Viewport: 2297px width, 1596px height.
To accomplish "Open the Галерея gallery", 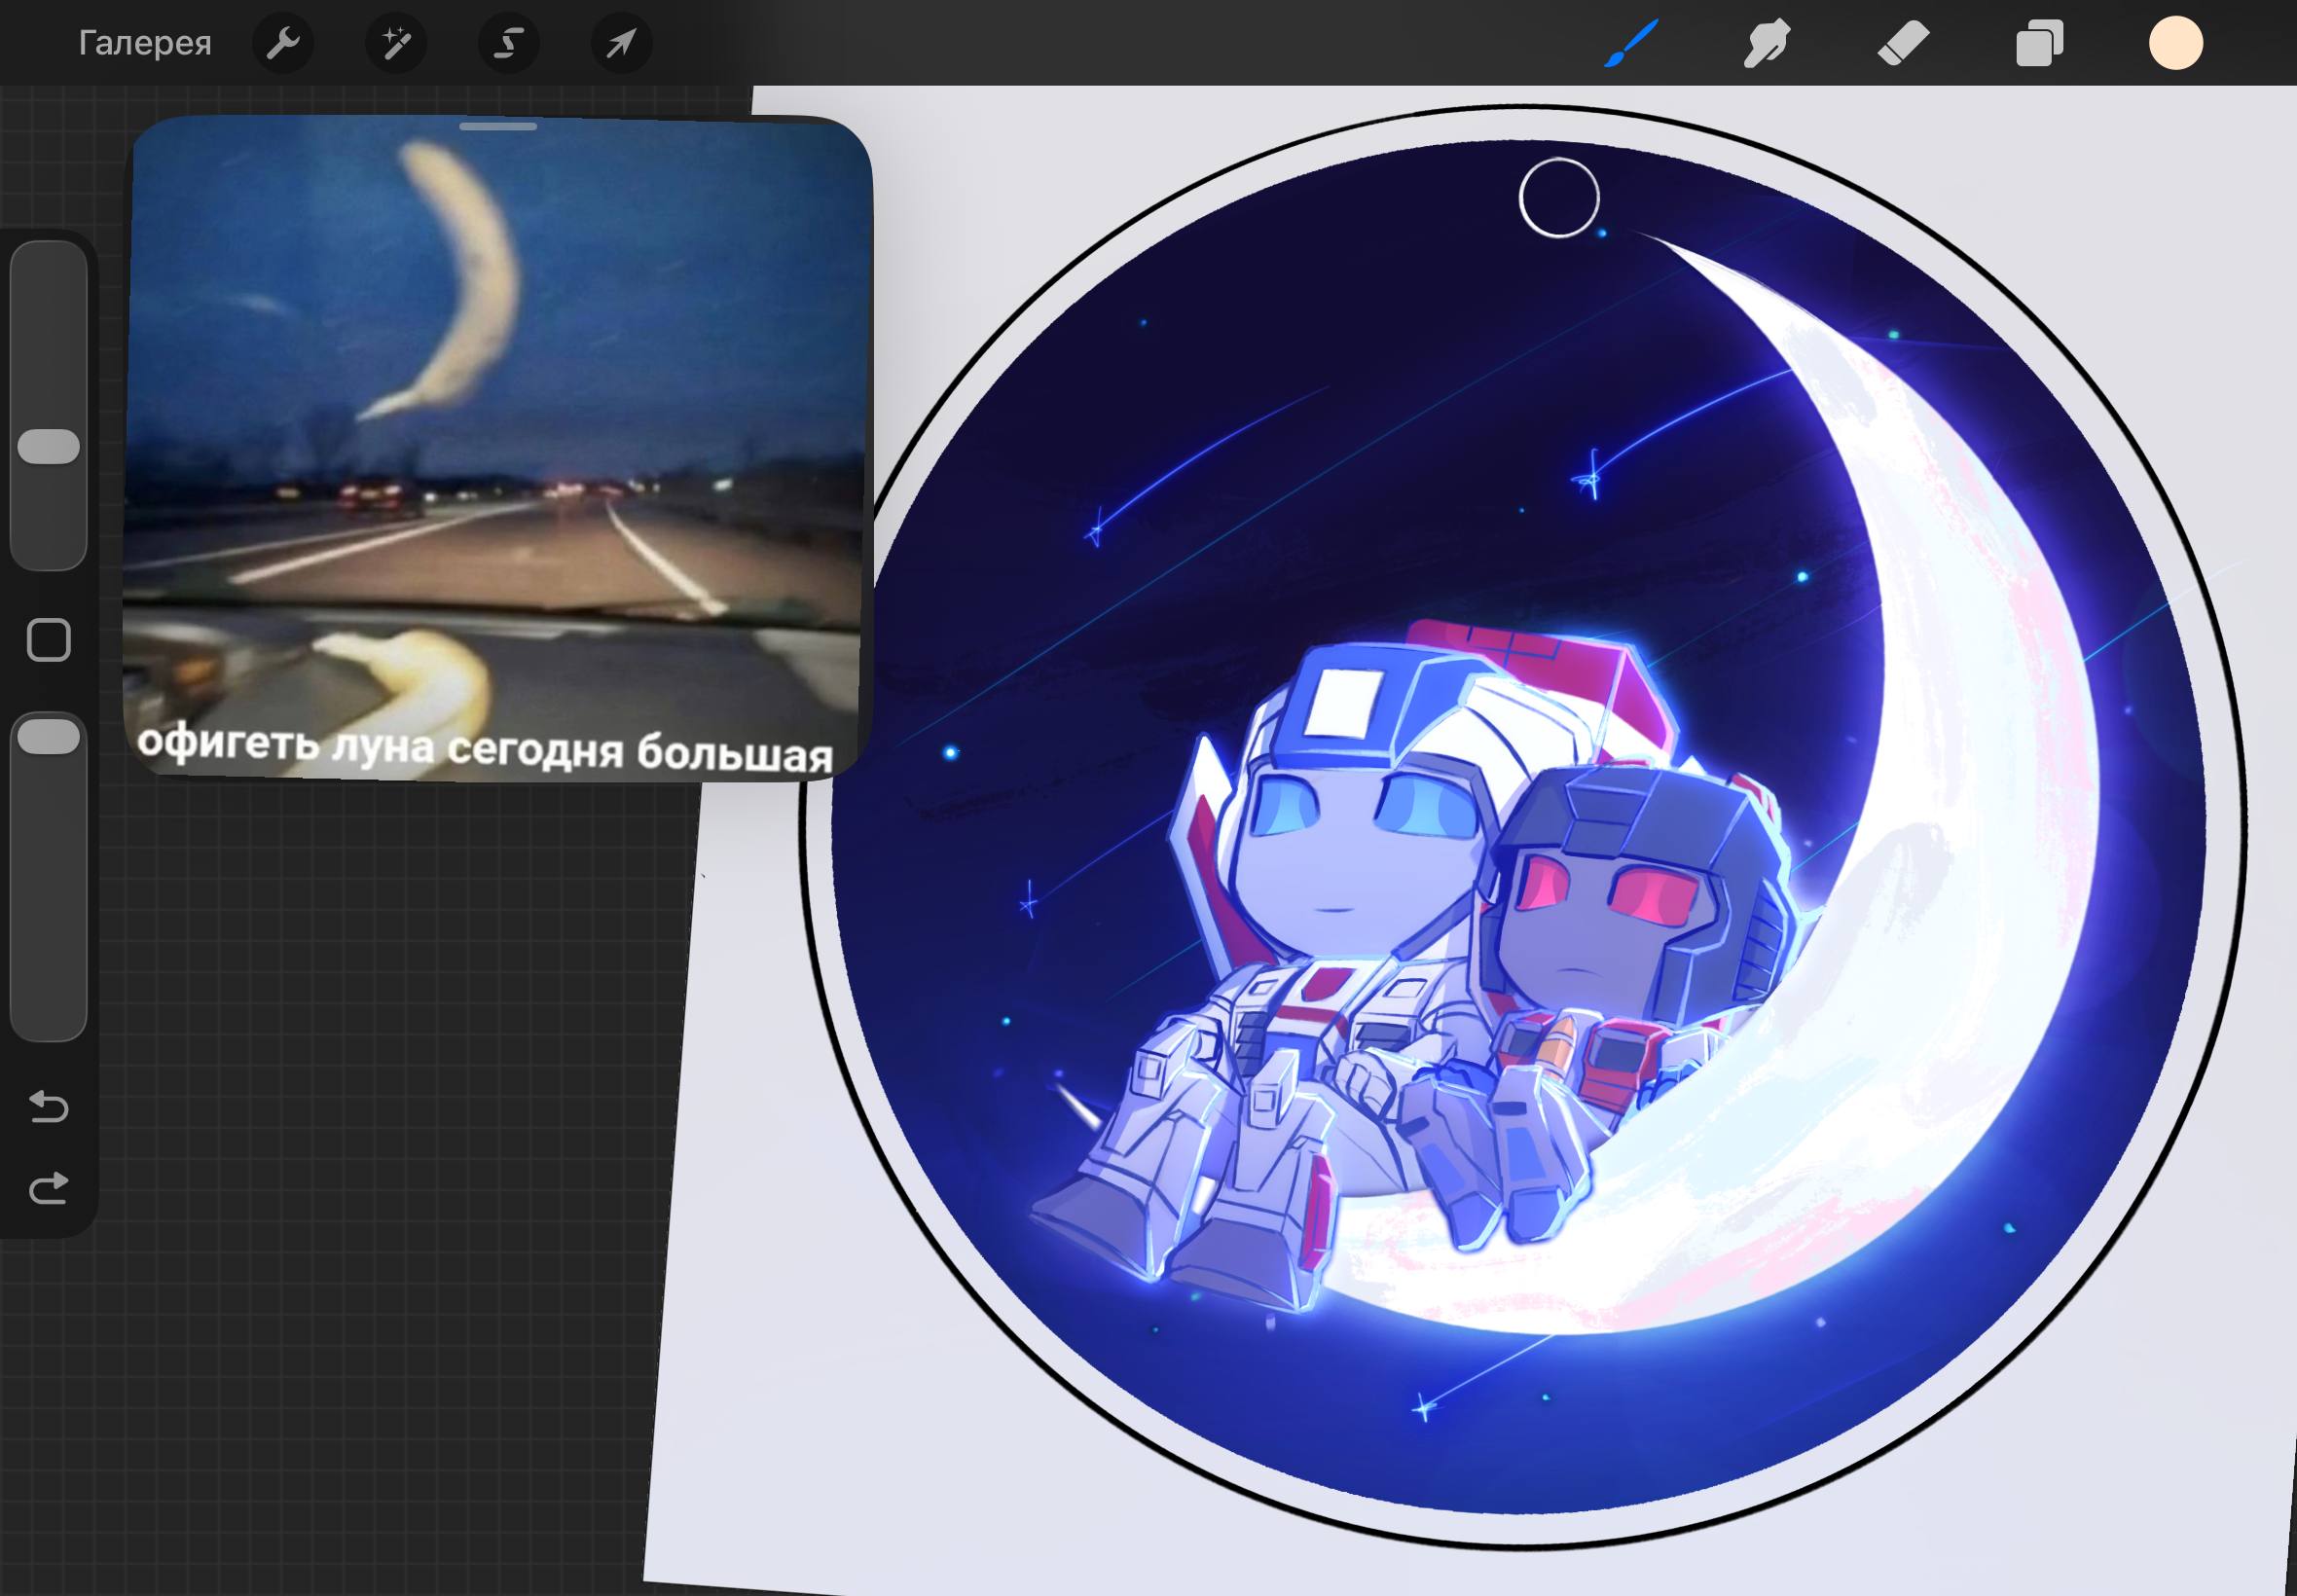I will tap(145, 43).
